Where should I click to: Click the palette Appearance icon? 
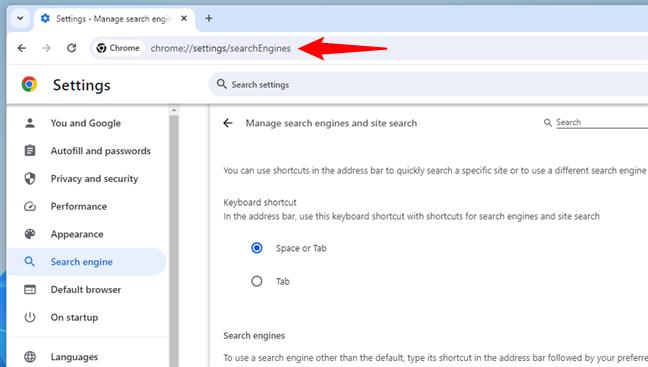[x=30, y=234]
